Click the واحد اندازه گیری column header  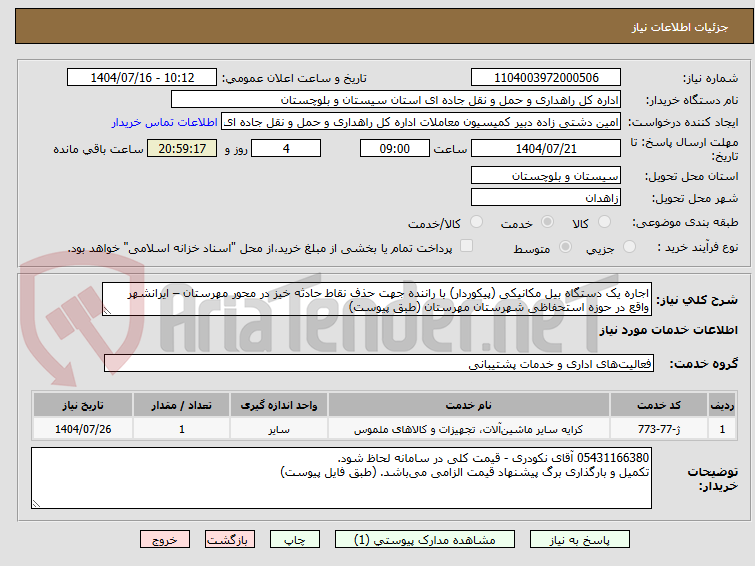pos(279,405)
